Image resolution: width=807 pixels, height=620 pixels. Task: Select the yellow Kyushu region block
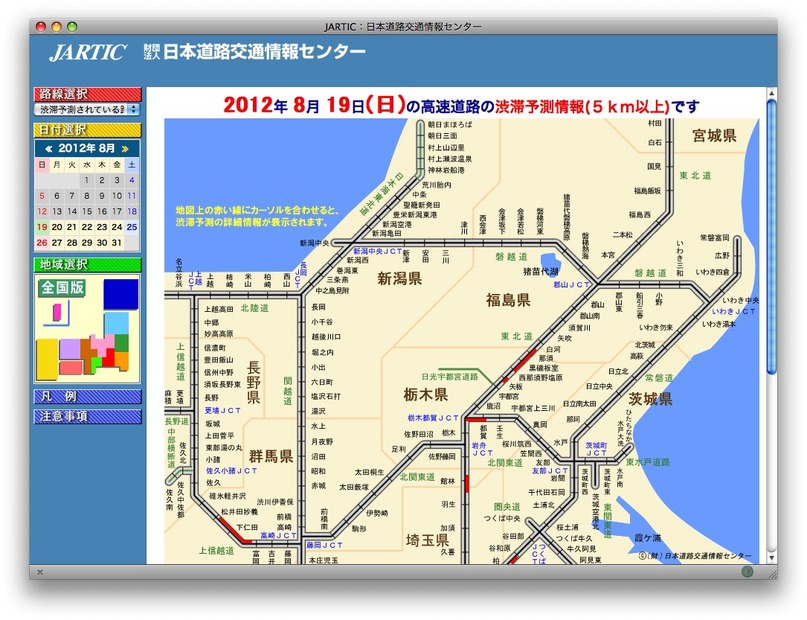[47, 360]
